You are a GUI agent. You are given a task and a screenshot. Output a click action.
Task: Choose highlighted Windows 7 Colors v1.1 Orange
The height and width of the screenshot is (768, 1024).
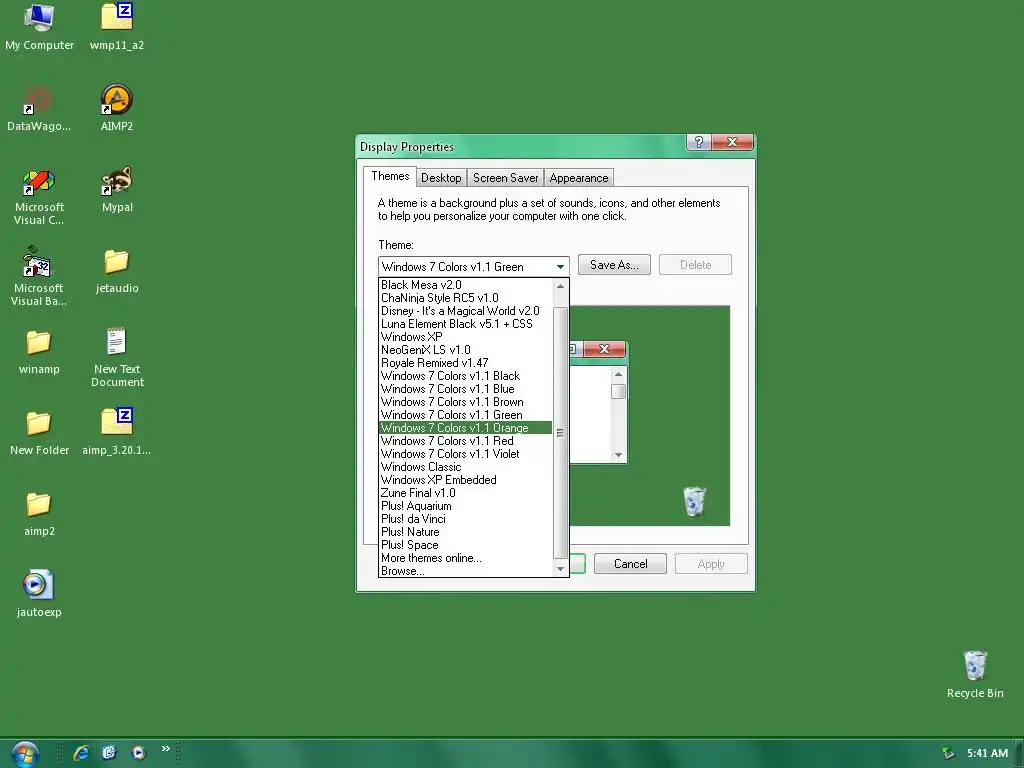click(465, 428)
